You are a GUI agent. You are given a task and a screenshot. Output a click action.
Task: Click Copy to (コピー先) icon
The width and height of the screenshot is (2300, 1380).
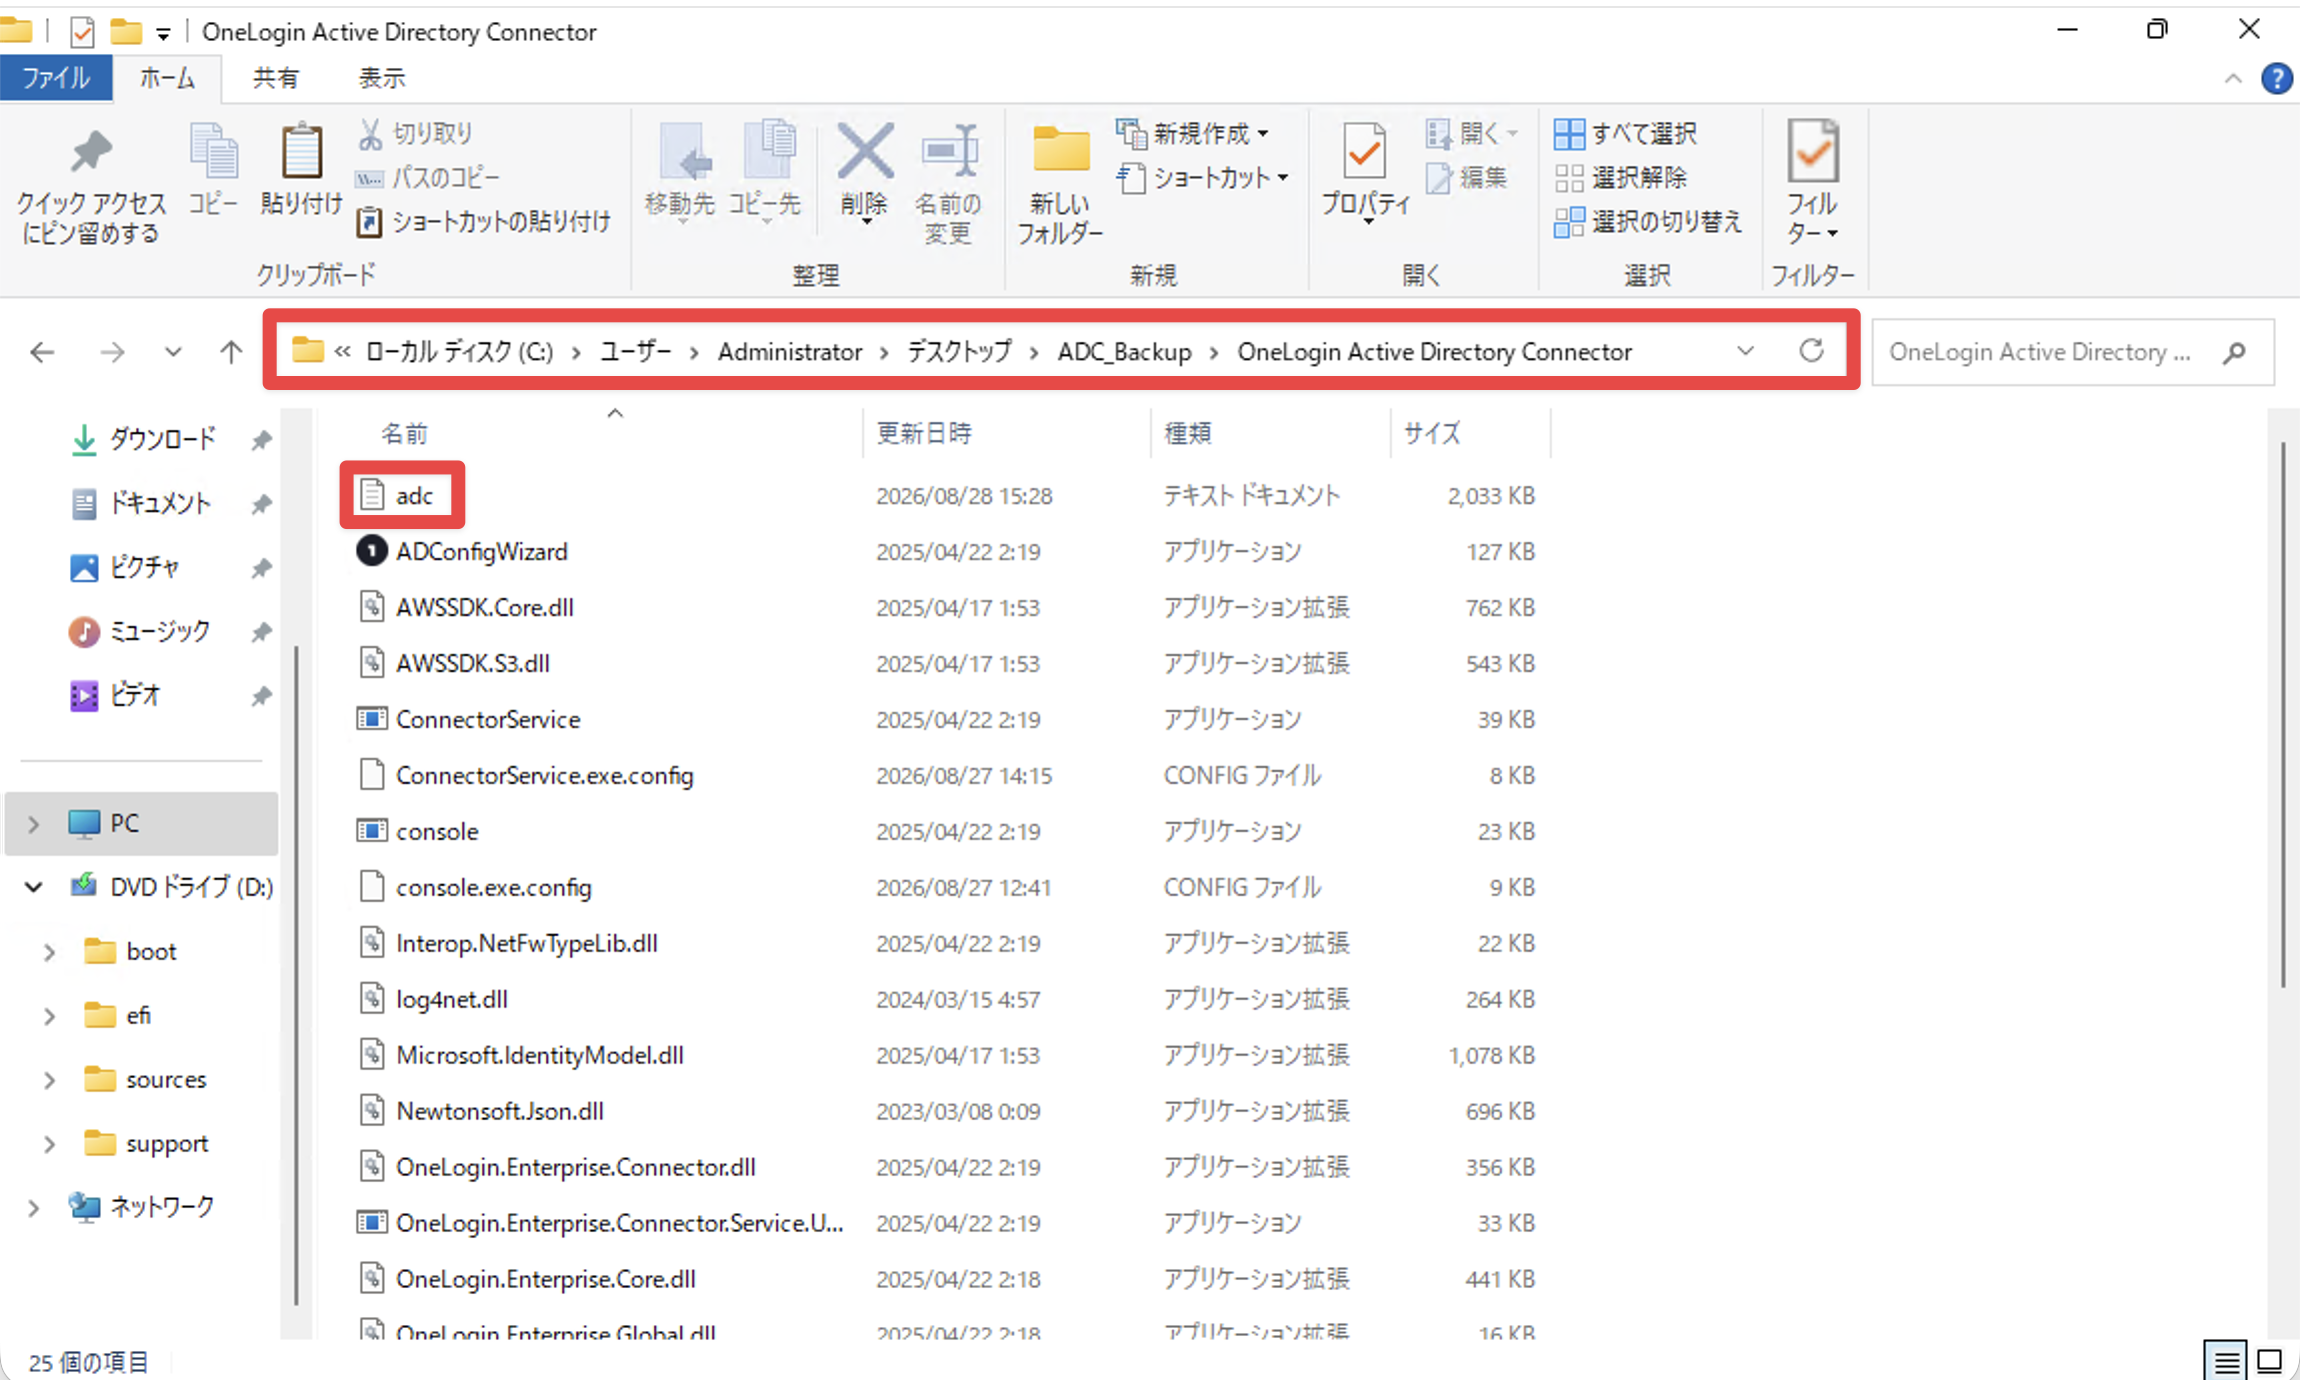(765, 170)
